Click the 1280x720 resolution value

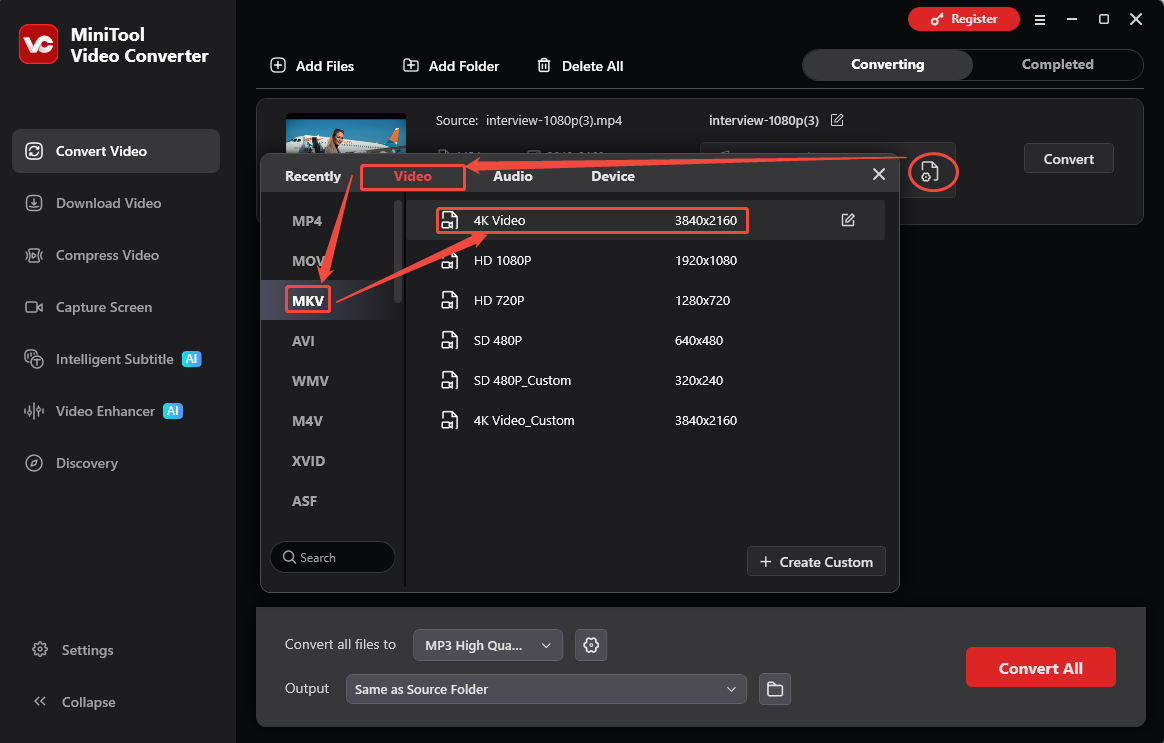click(x=702, y=301)
